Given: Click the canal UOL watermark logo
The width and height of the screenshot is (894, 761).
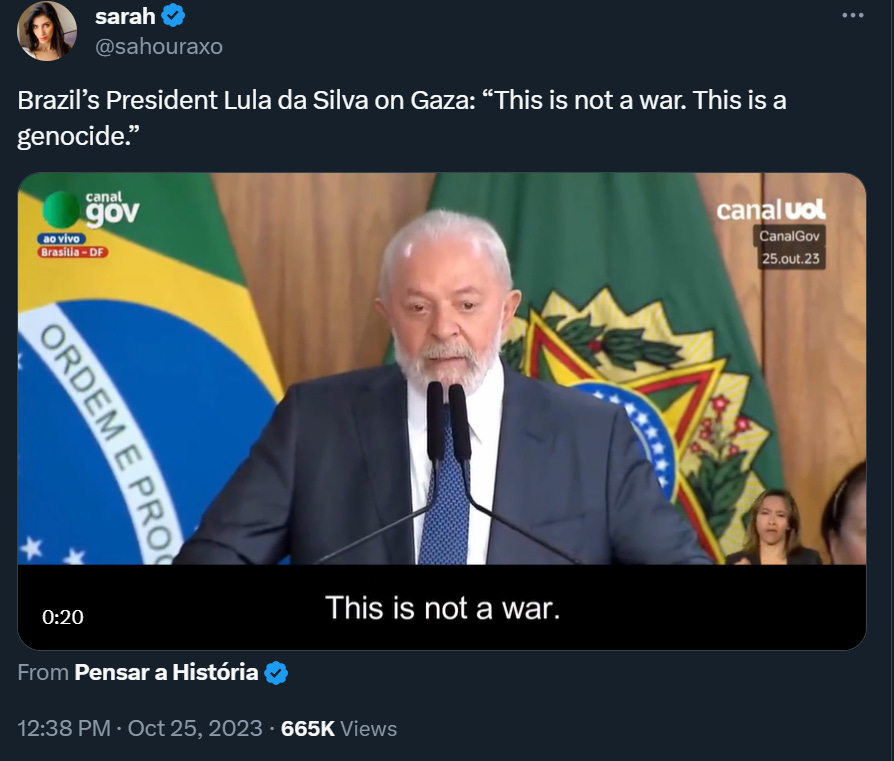Looking at the screenshot, I should 771,210.
